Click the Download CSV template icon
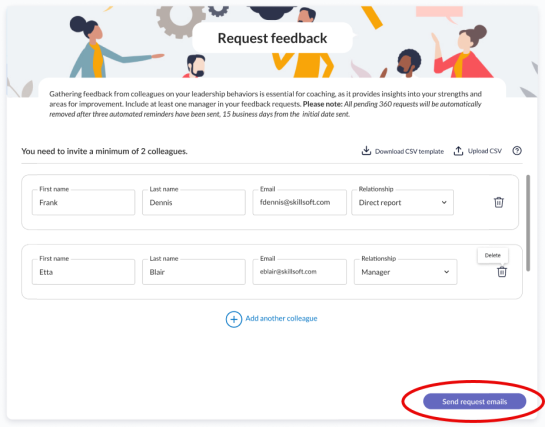The width and height of the screenshot is (545, 427). [366, 151]
